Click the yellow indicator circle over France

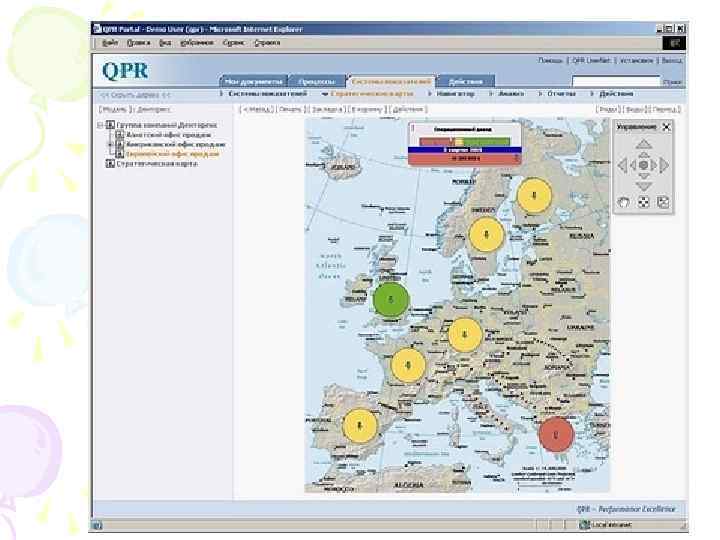pos(408,366)
